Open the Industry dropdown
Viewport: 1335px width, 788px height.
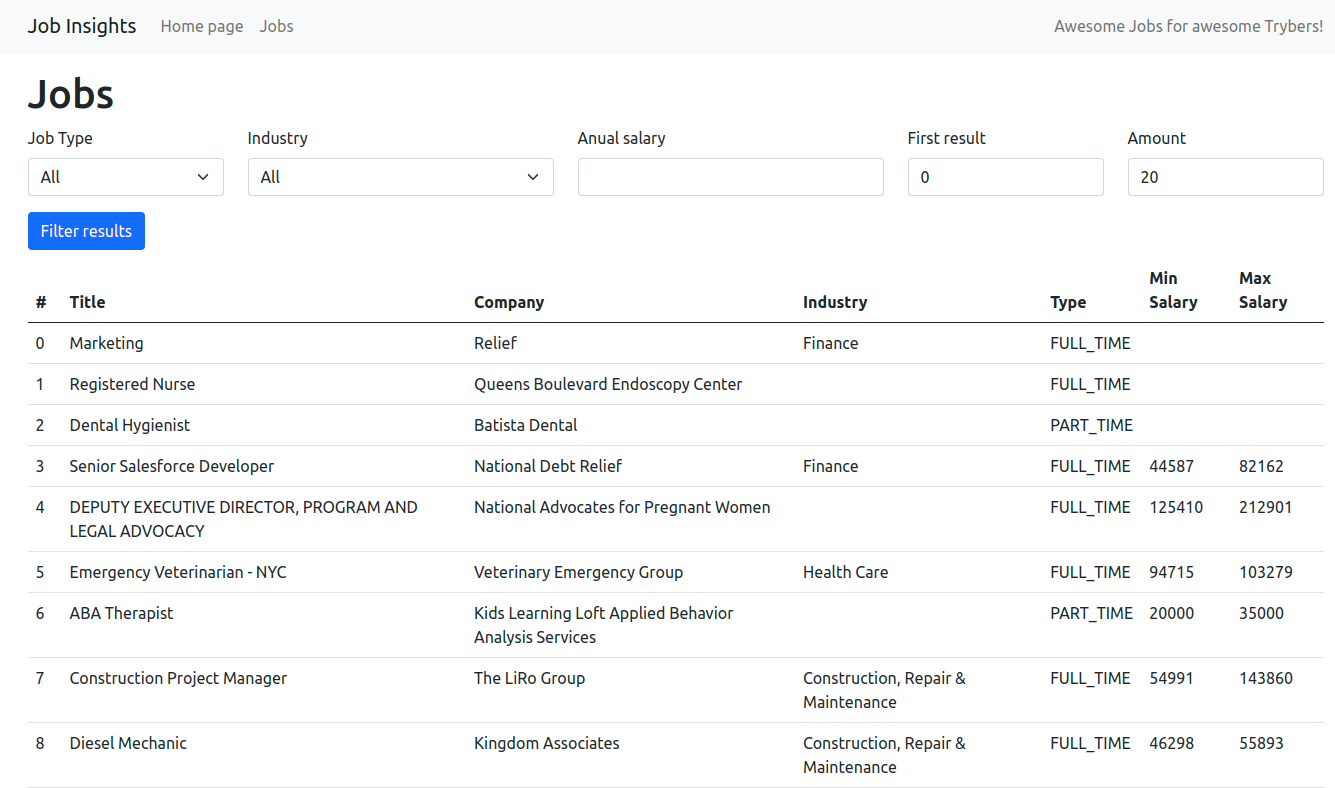400,176
